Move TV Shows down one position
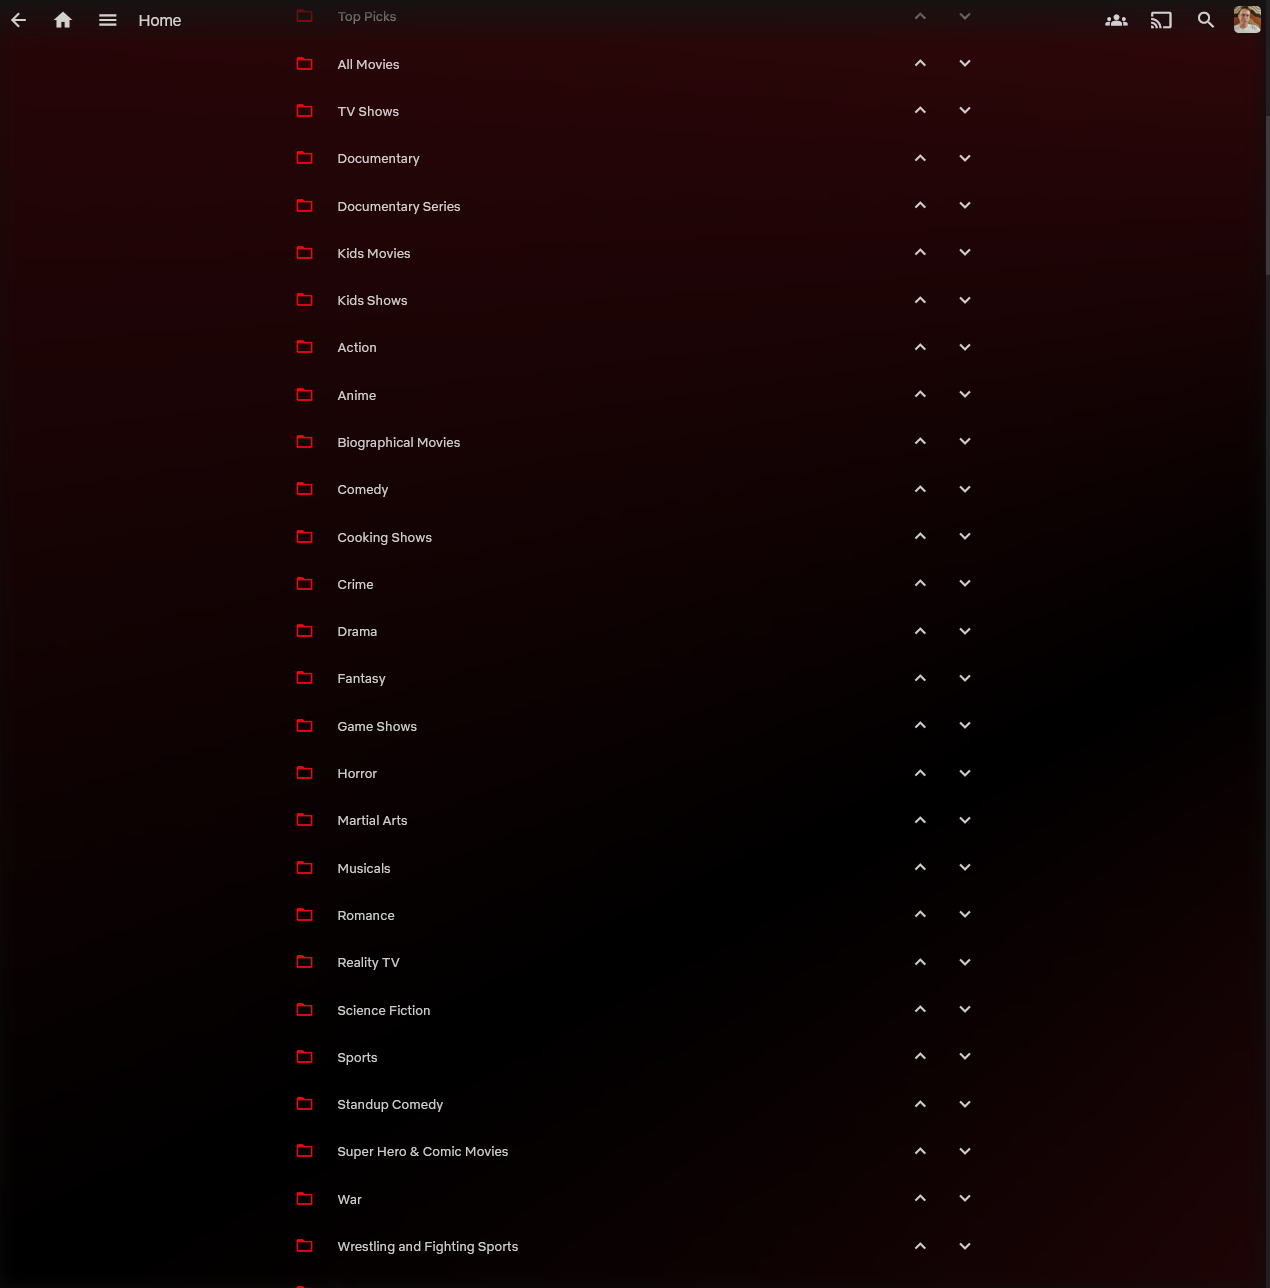 click(965, 111)
